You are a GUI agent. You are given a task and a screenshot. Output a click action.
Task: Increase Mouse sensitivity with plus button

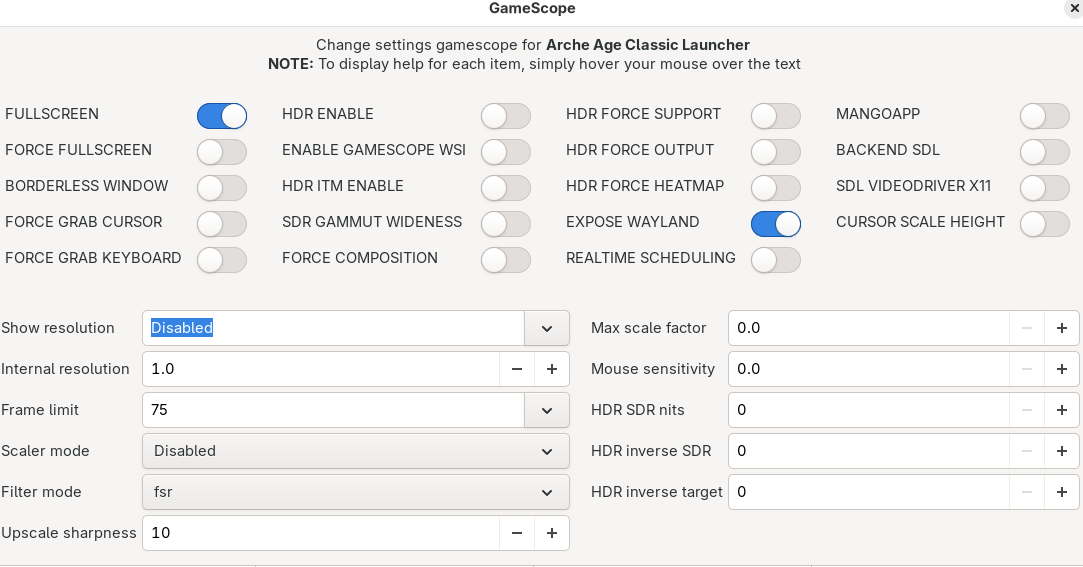(1061, 369)
